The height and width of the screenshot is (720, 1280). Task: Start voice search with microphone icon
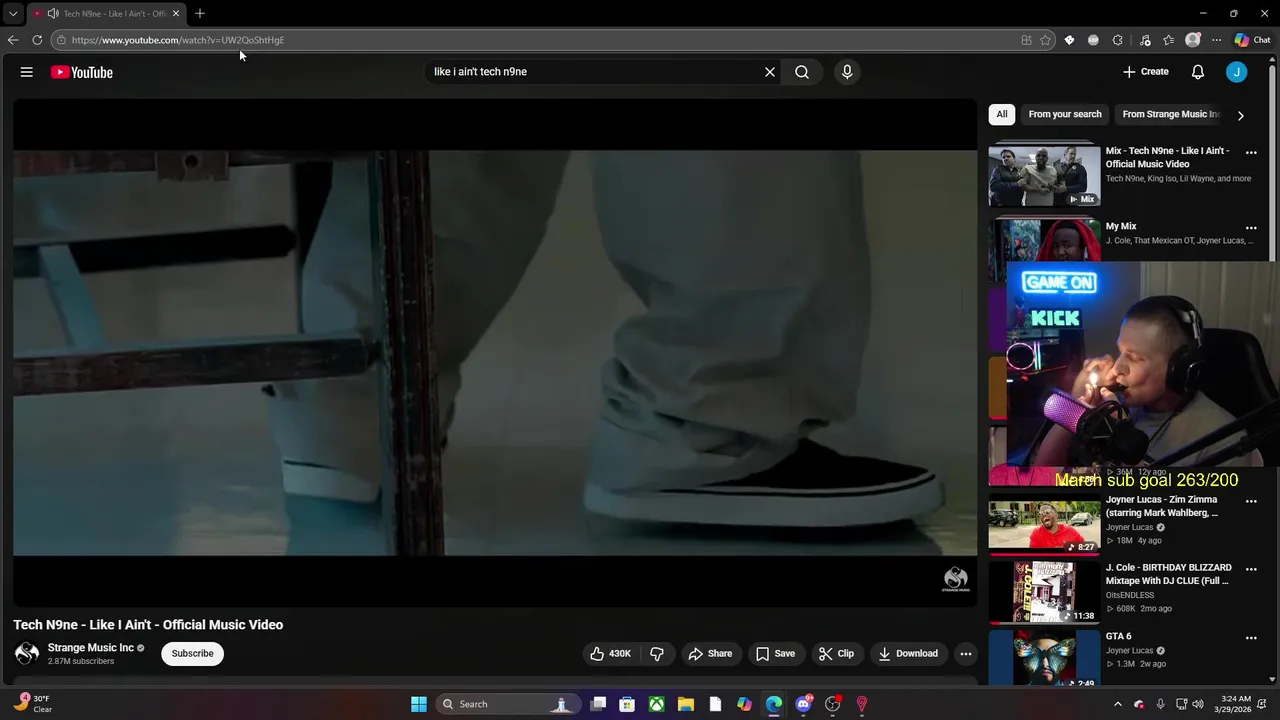pyautogui.click(x=847, y=72)
